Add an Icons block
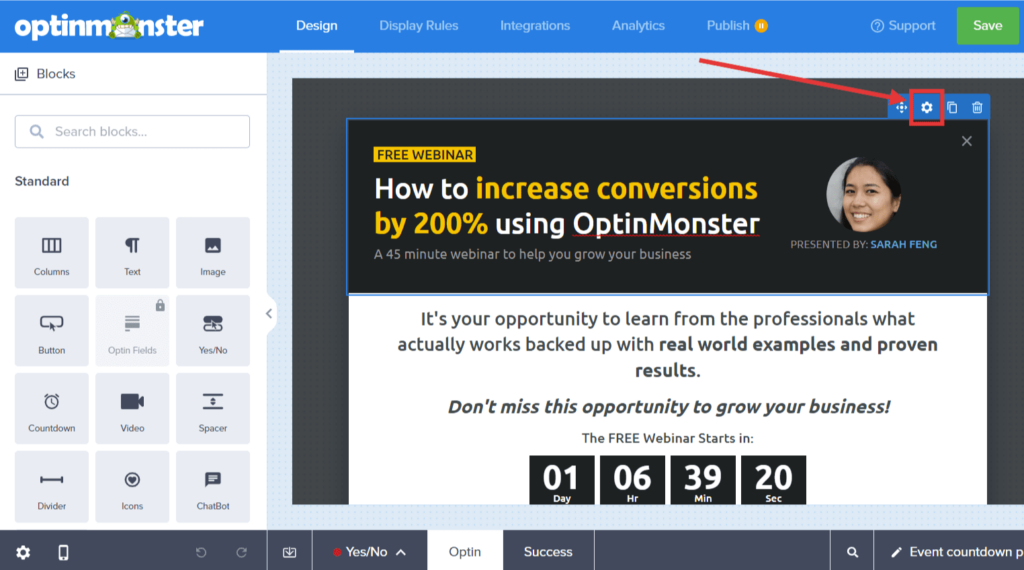Viewport: 1024px width, 570px height. (x=132, y=486)
